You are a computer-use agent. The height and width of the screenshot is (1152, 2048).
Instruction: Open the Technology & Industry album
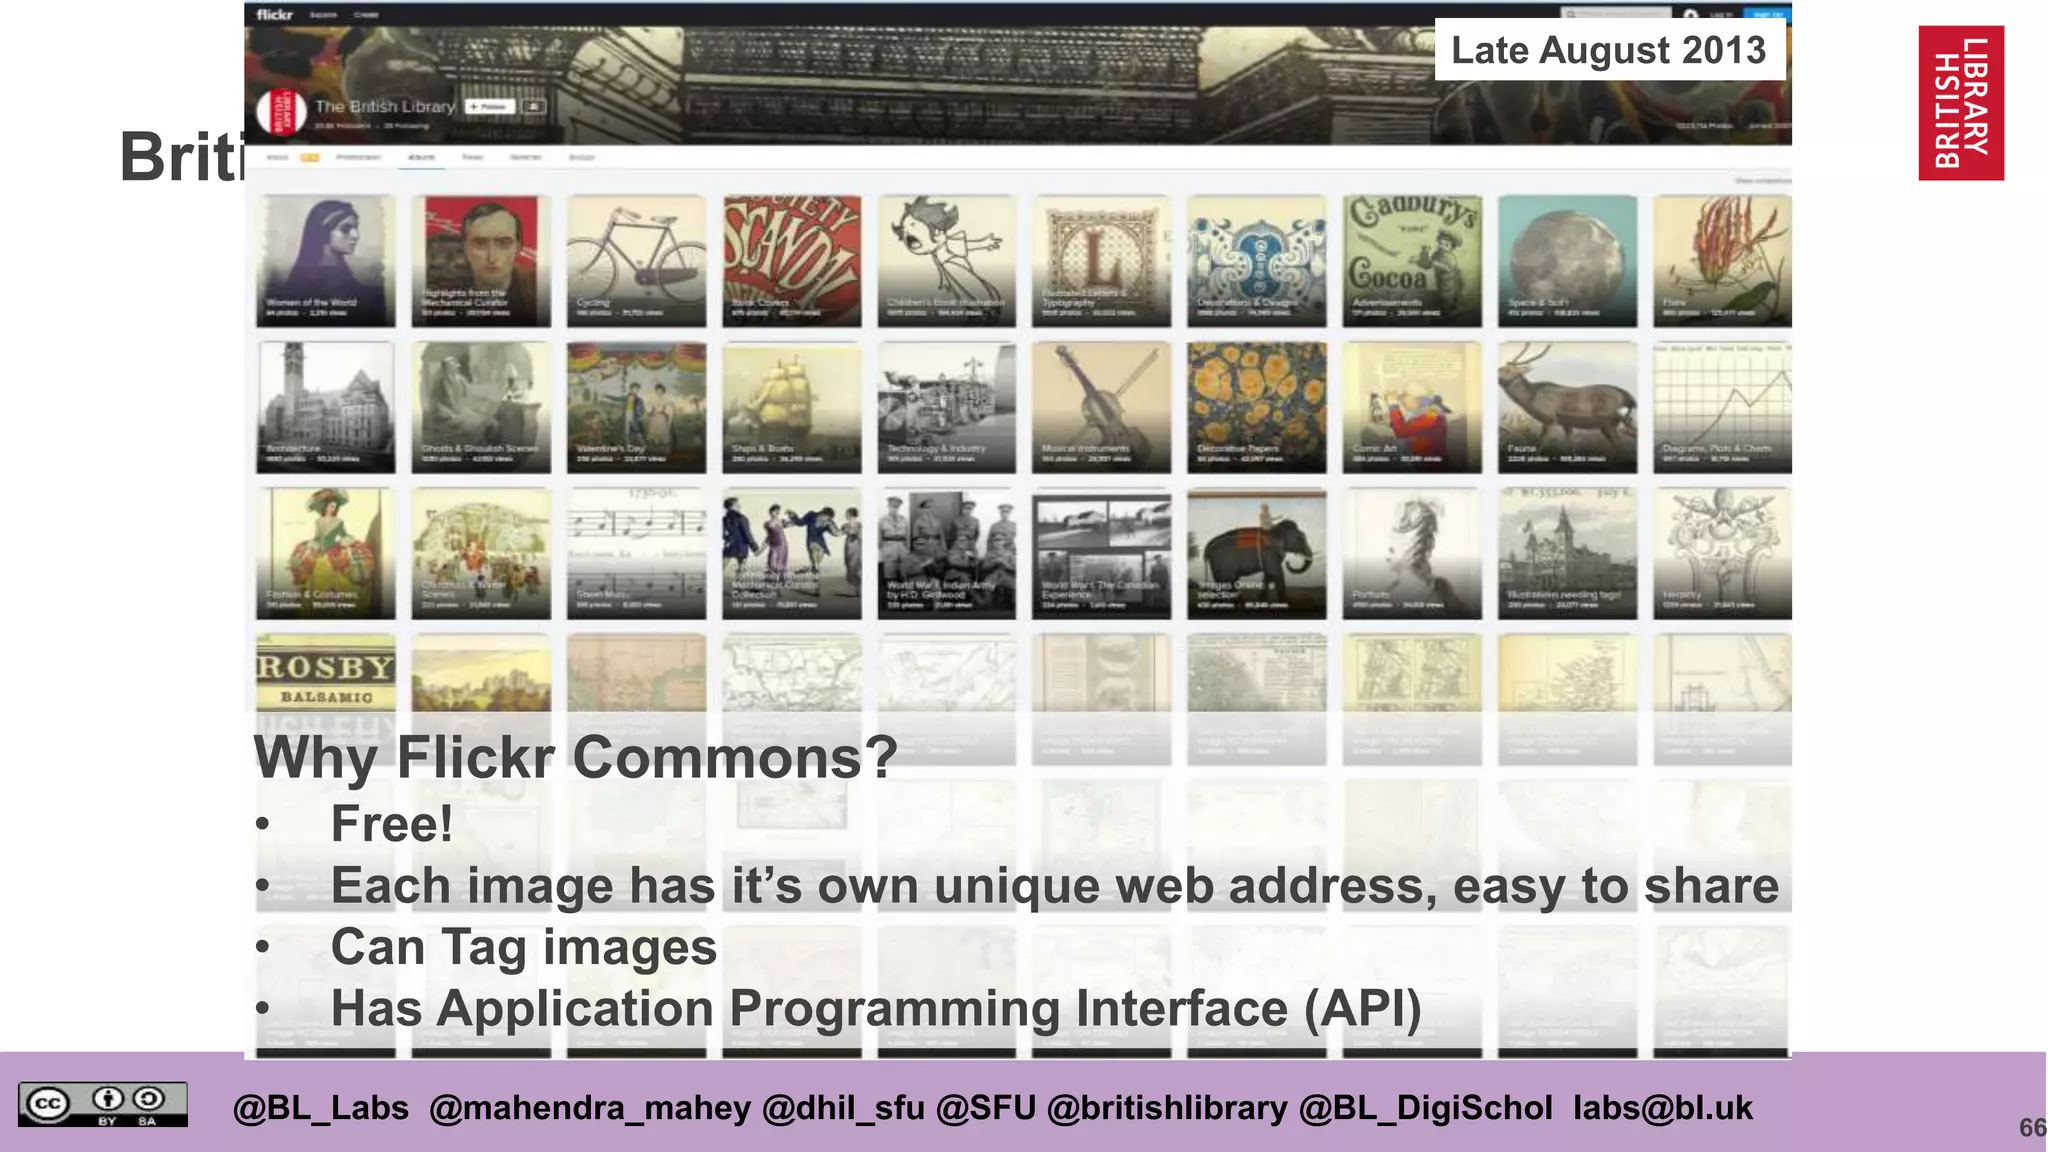pos(947,407)
